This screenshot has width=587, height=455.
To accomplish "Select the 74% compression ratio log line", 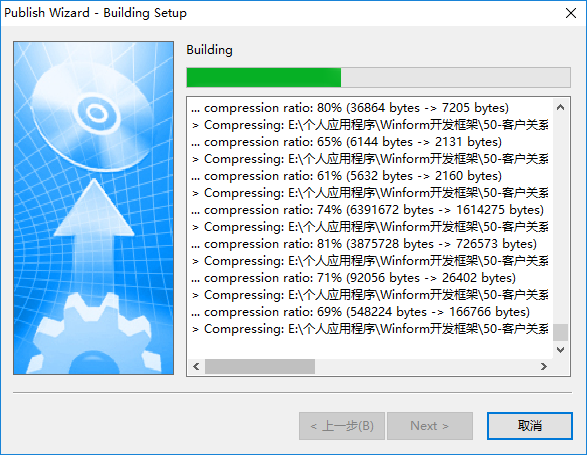I will point(367,210).
